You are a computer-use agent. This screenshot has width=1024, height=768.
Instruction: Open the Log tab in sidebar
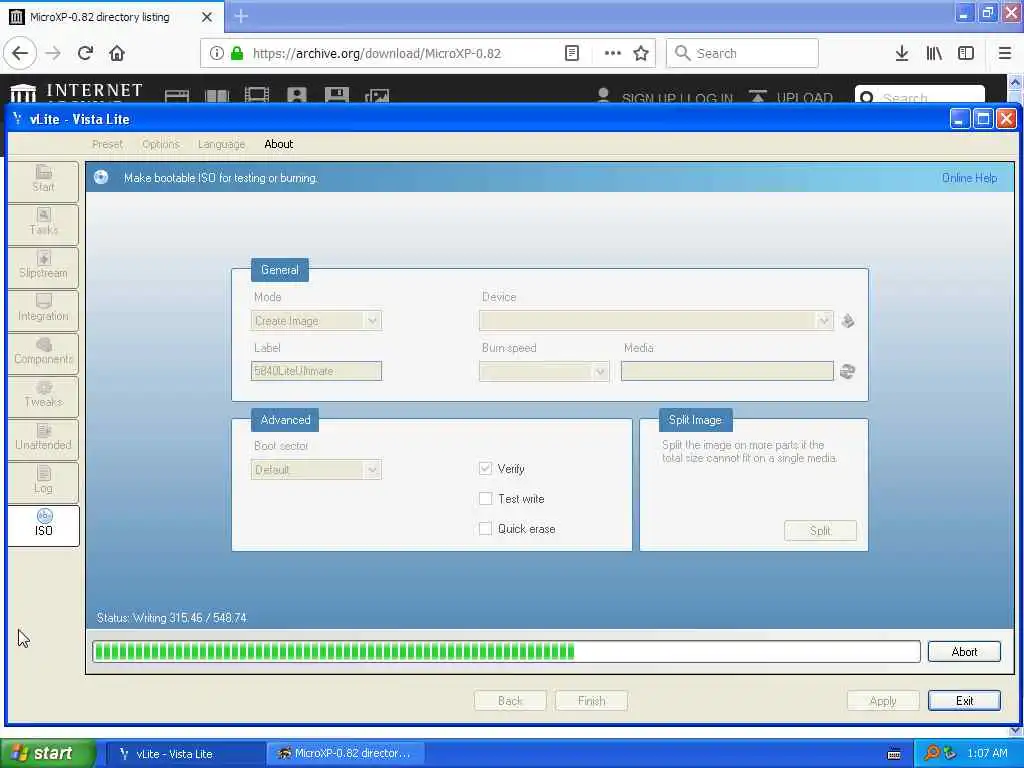tap(43, 483)
